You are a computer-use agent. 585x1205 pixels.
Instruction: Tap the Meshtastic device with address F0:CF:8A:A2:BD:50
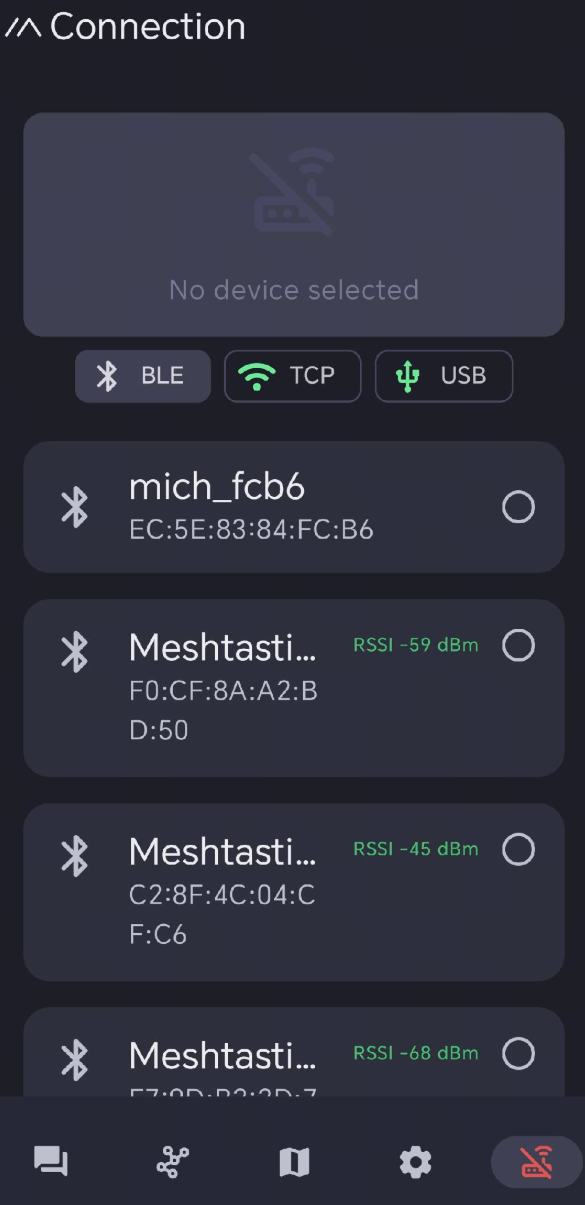(x=294, y=688)
